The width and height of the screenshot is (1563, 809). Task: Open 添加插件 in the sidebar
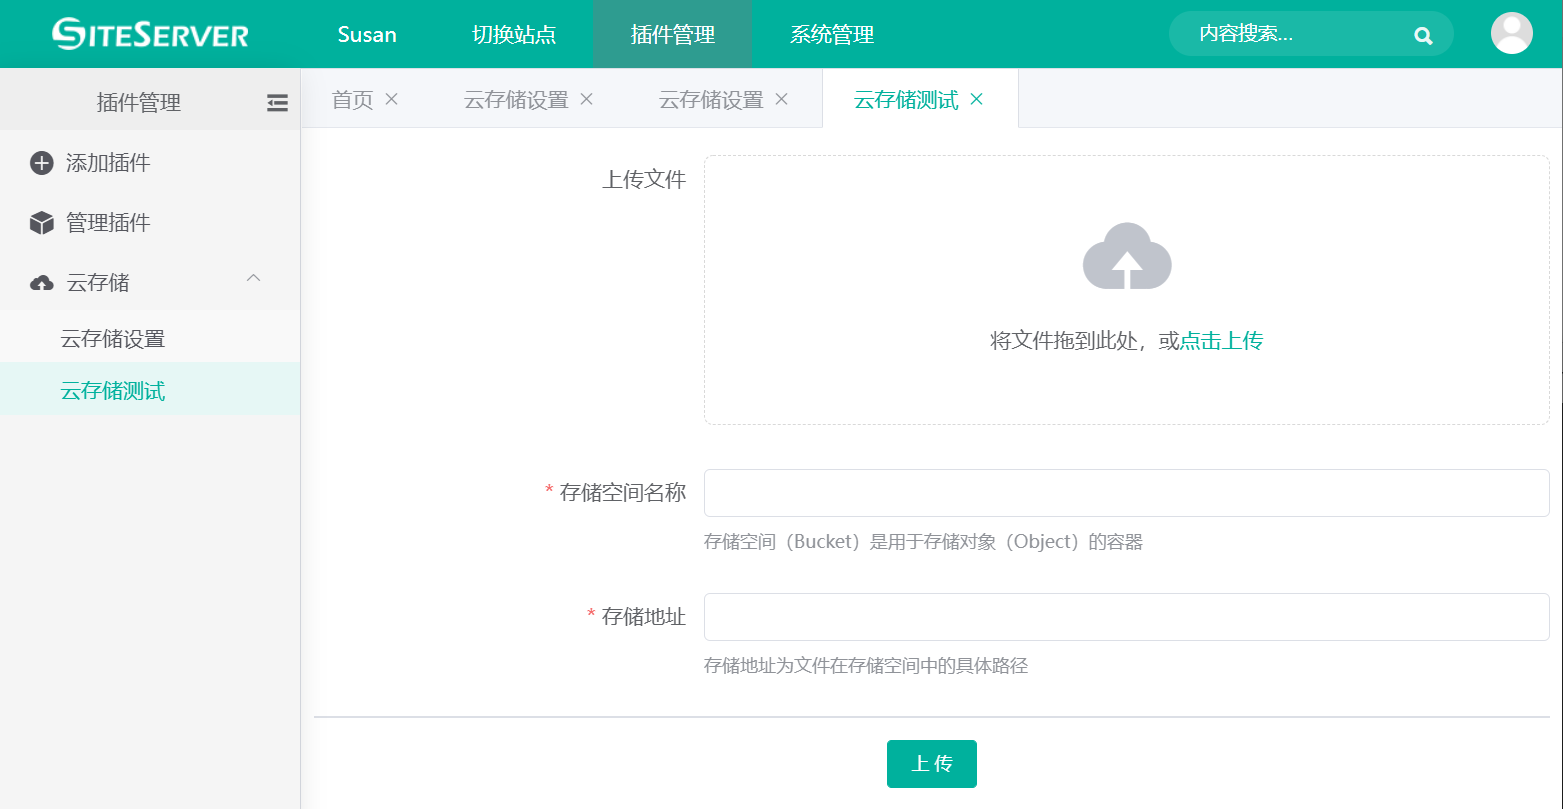point(108,163)
